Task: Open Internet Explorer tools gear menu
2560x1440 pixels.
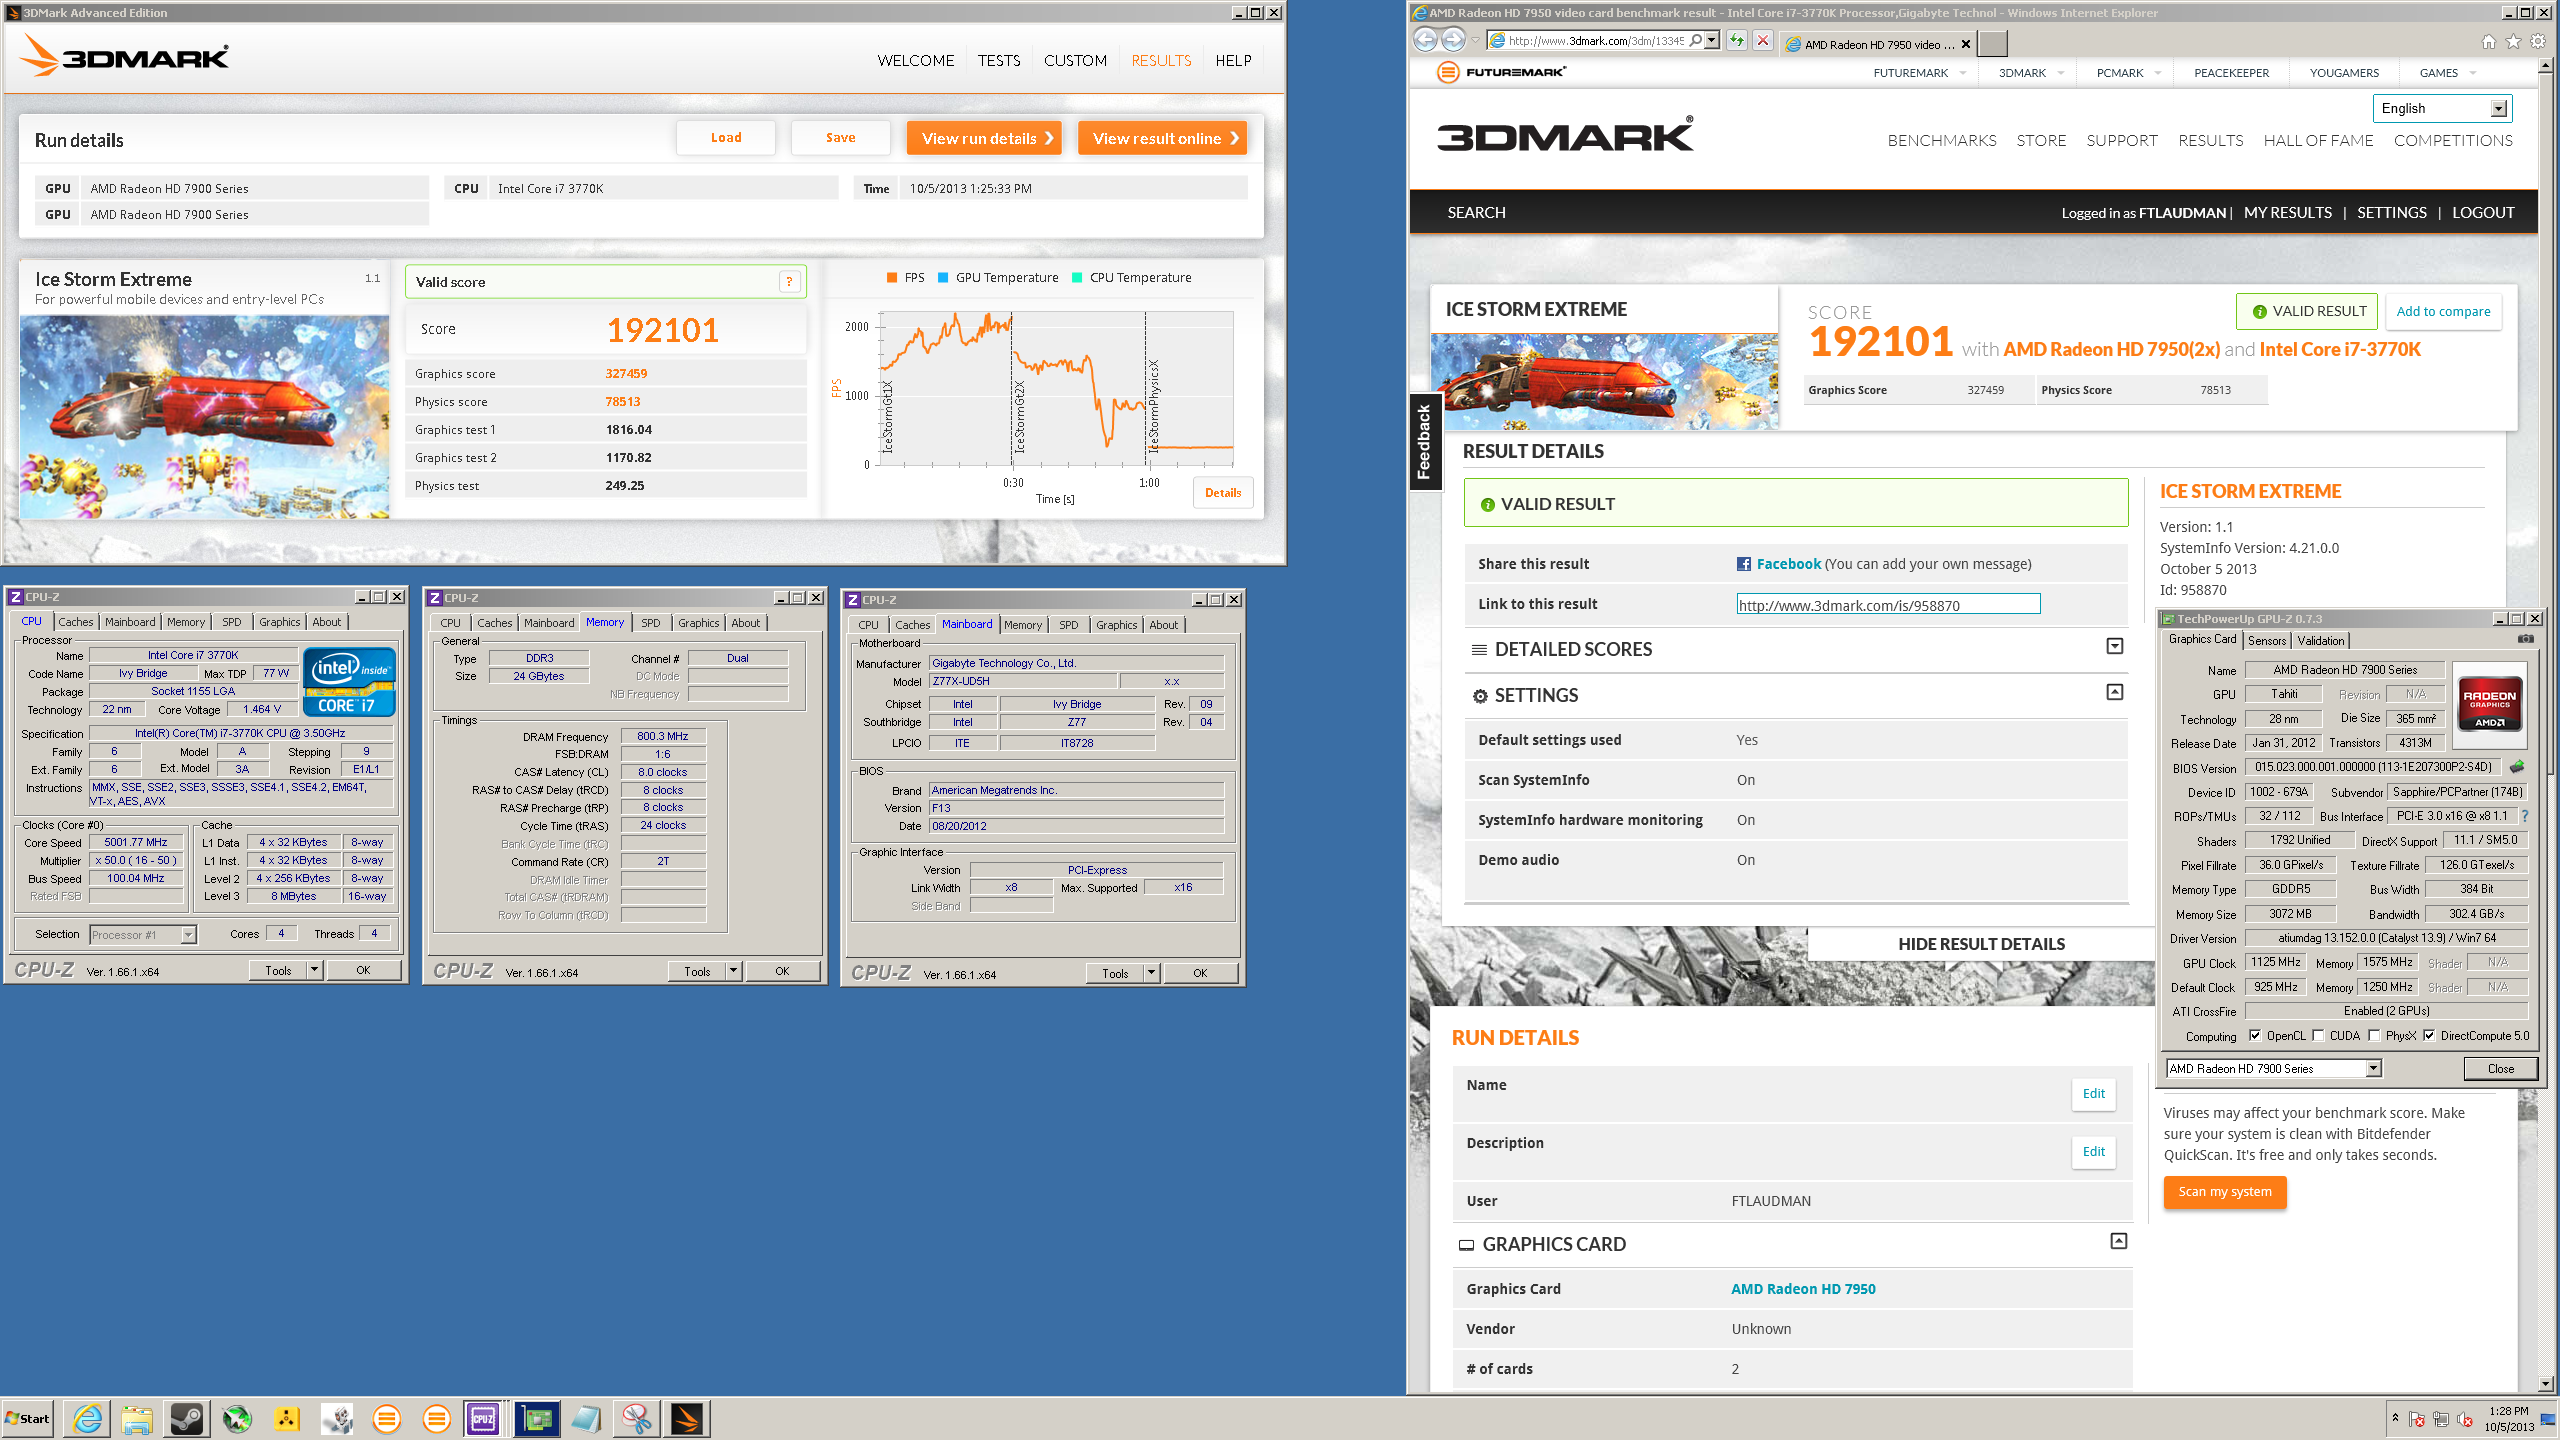Action: [x=2538, y=41]
